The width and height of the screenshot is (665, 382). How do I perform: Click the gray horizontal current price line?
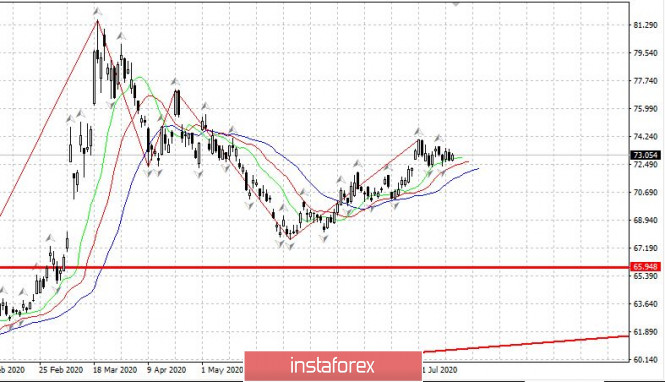315,155
